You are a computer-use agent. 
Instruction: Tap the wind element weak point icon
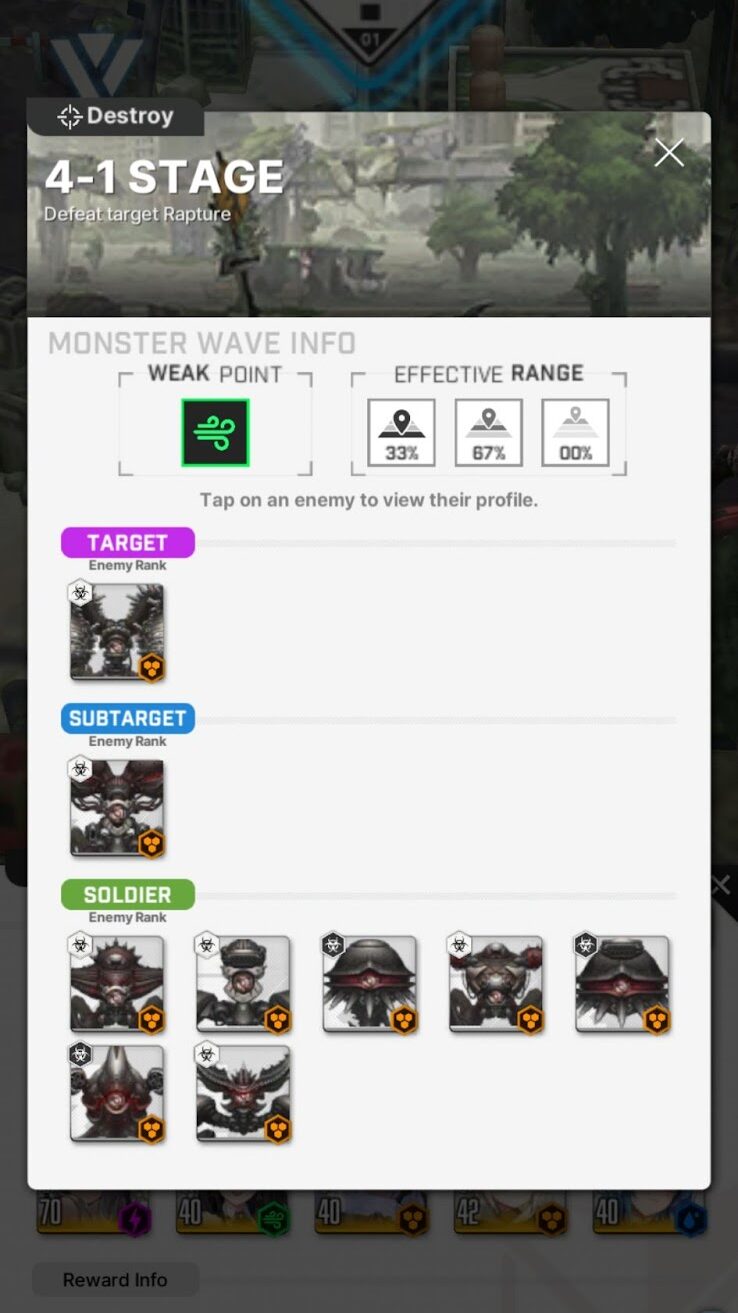[x=215, y=433]
